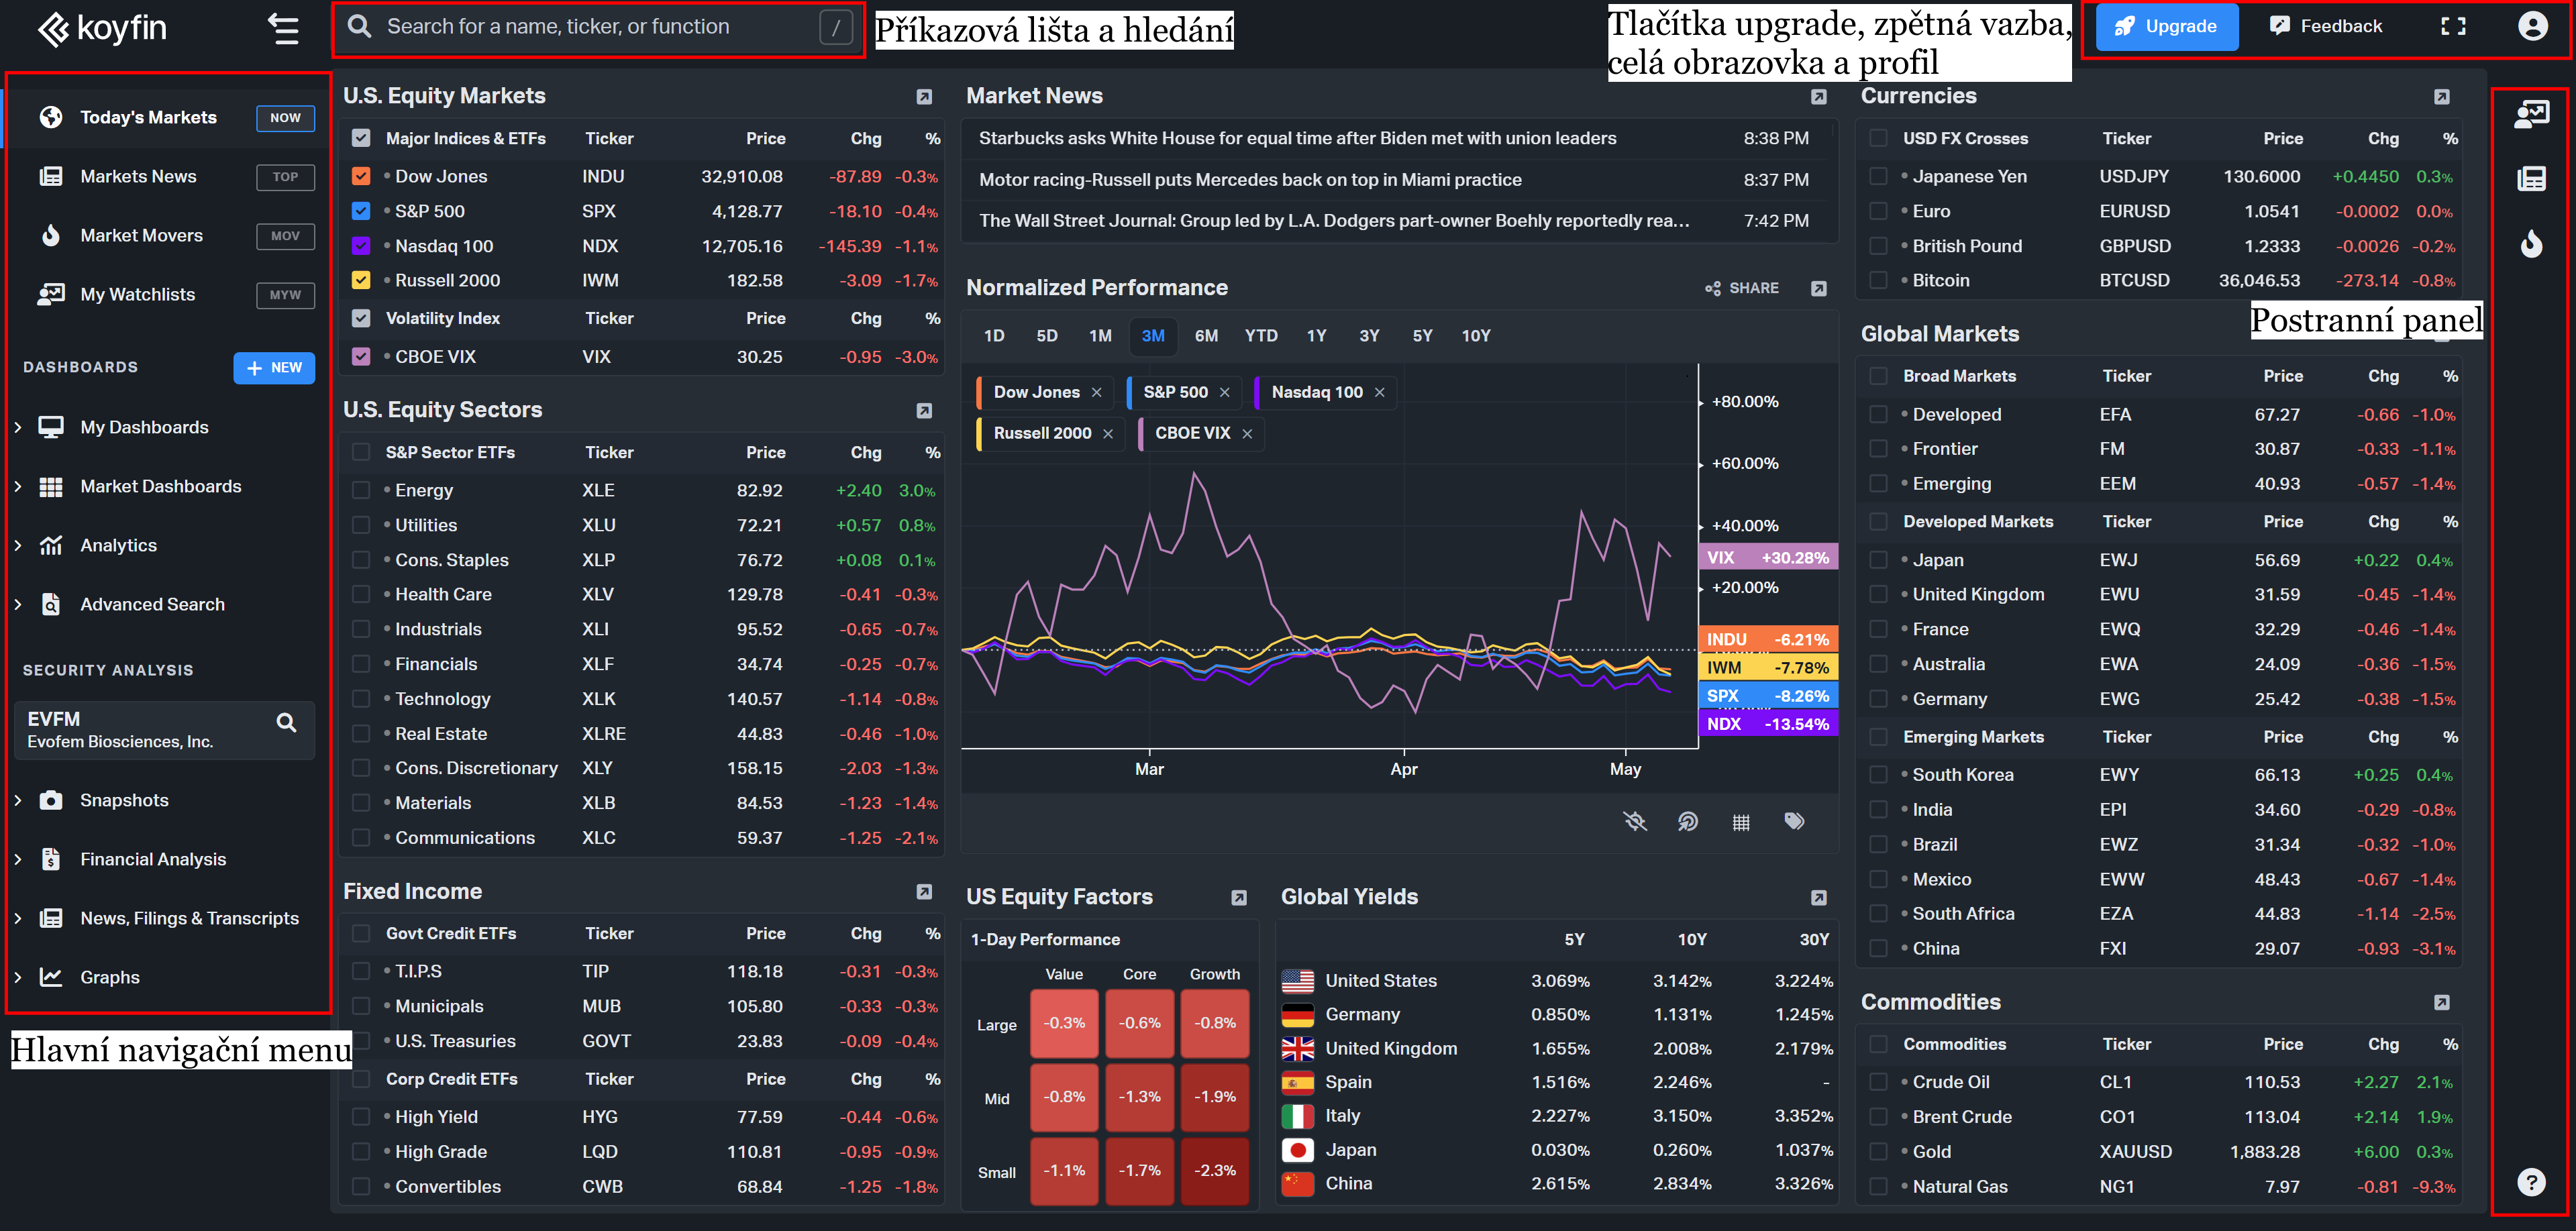
Task: Select the 1D time range tab
Action: [994, 336]
